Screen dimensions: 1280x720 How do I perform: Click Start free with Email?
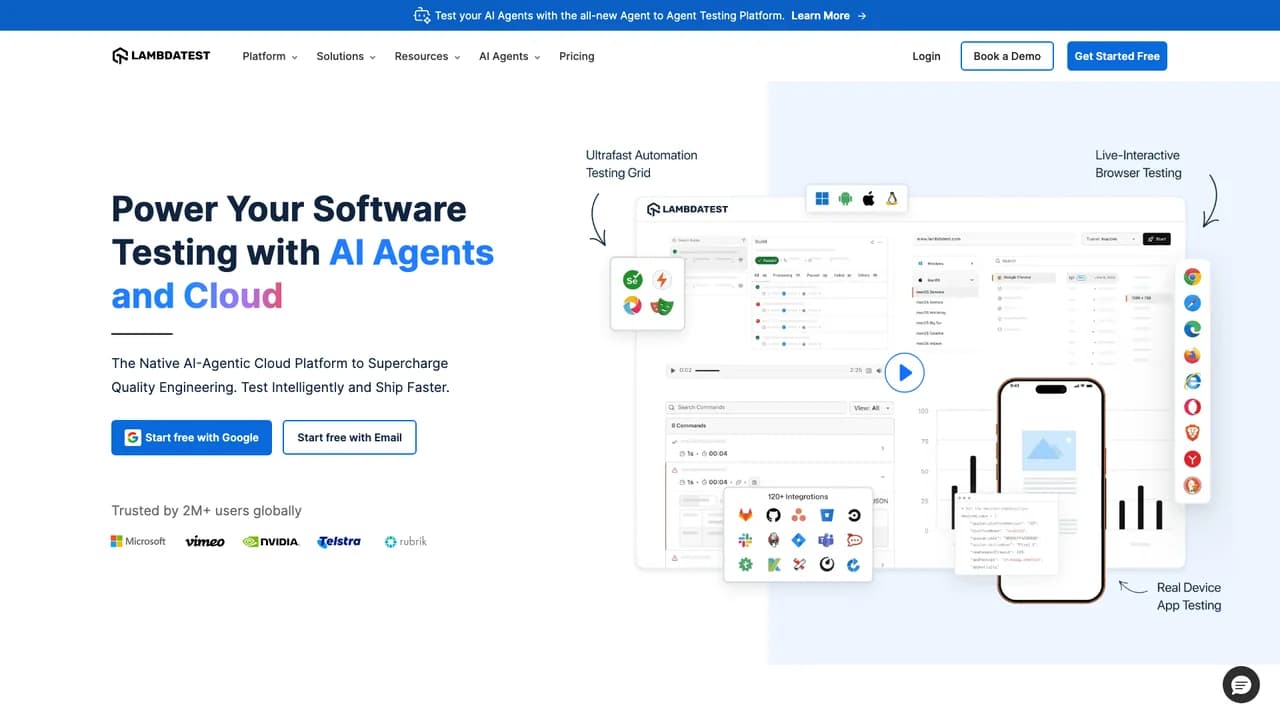pyautogui.click(x=349, y=437)
